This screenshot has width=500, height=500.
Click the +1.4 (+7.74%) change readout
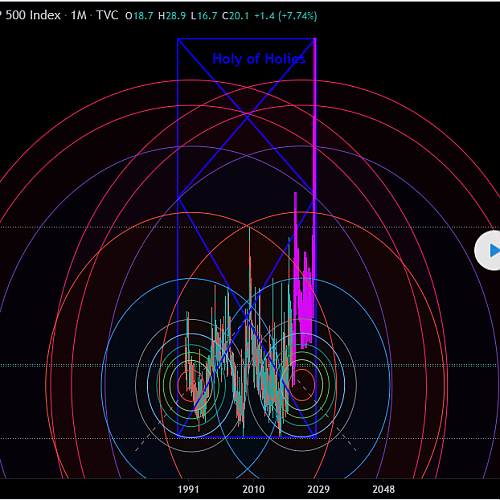coord(286,16)
